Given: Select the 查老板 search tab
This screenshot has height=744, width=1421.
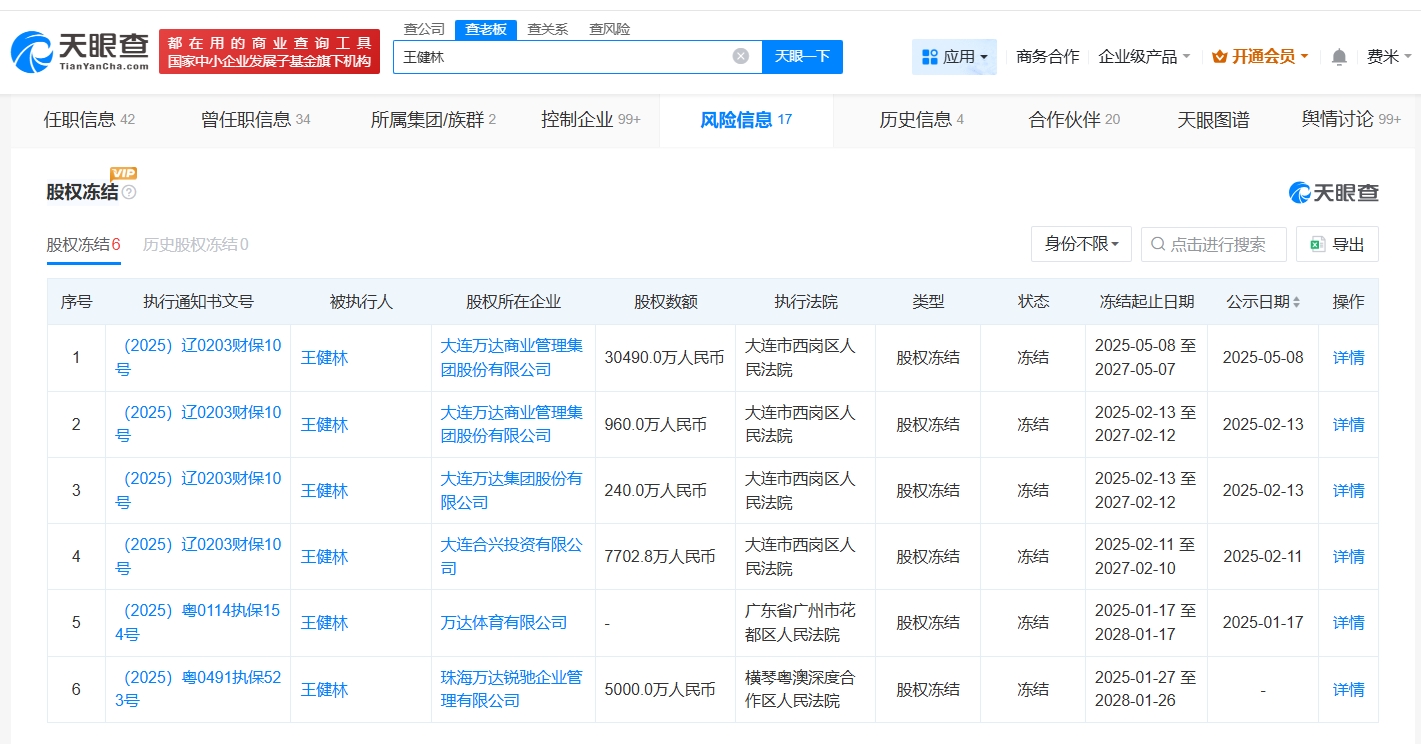Looking at the screenshot, I should 486,29.
